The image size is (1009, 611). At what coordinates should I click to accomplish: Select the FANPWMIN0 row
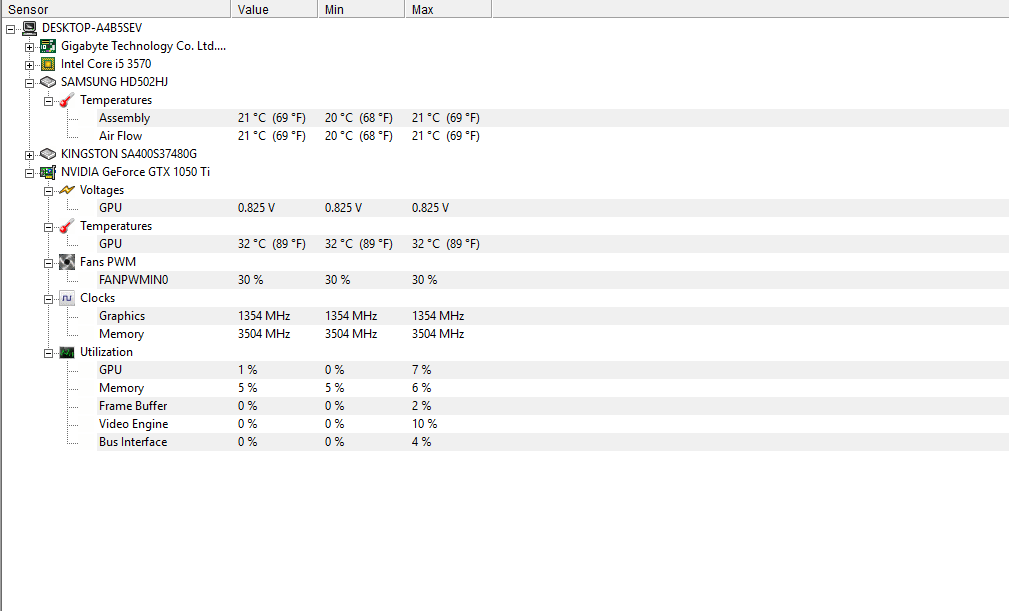click(x=553, y=280)
